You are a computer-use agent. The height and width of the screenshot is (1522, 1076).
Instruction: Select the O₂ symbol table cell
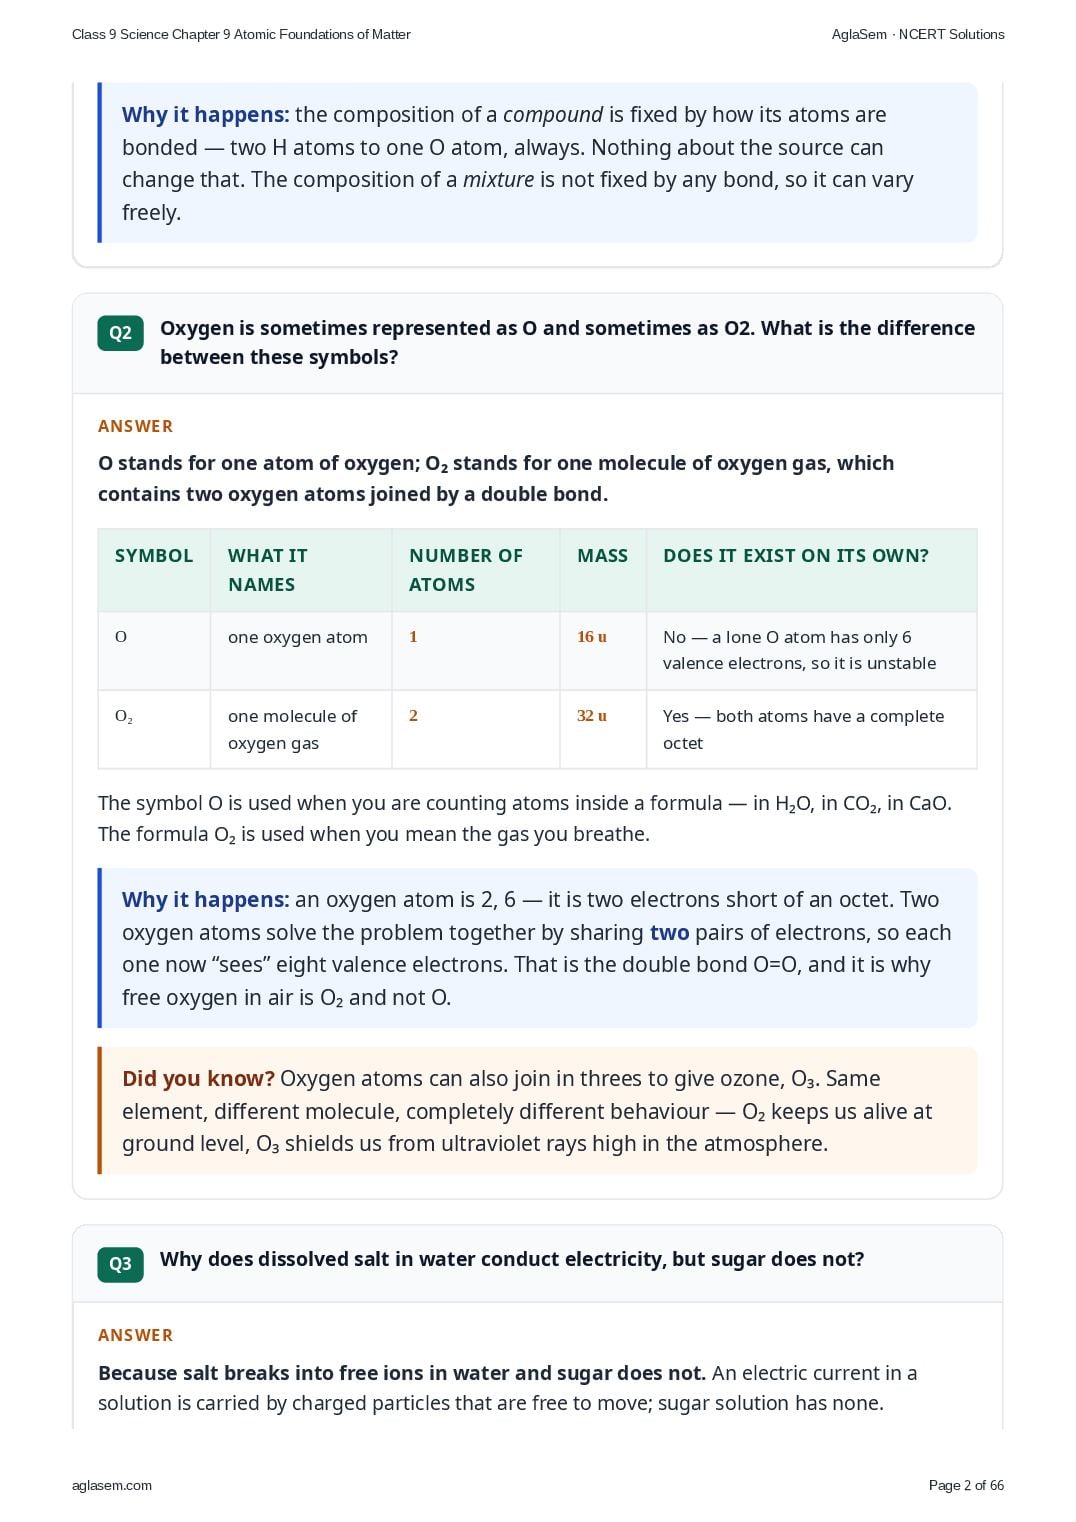(154, 730)
